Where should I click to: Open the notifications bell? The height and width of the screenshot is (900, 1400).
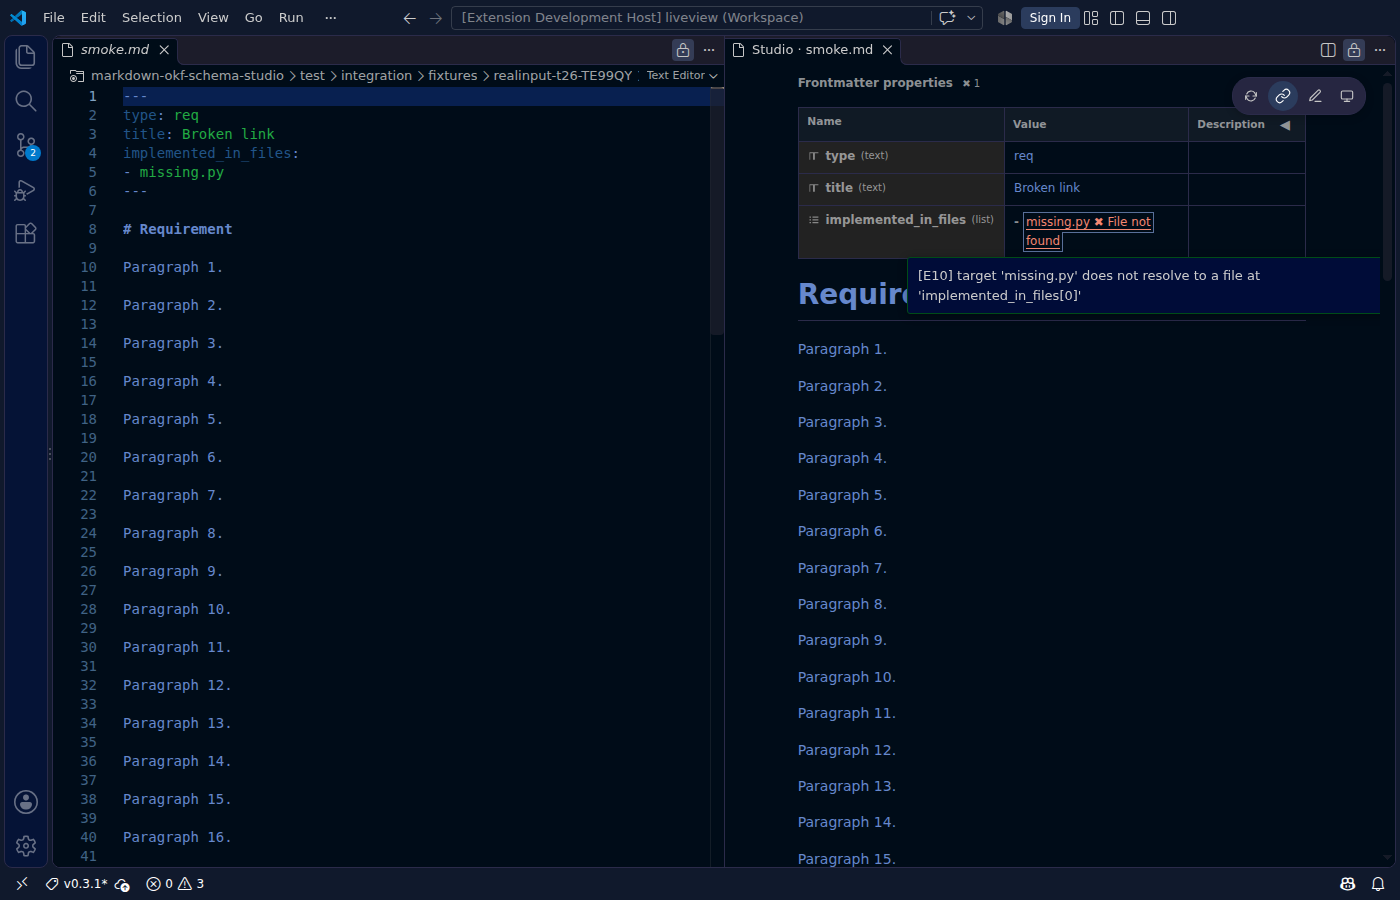point(1378,884)
